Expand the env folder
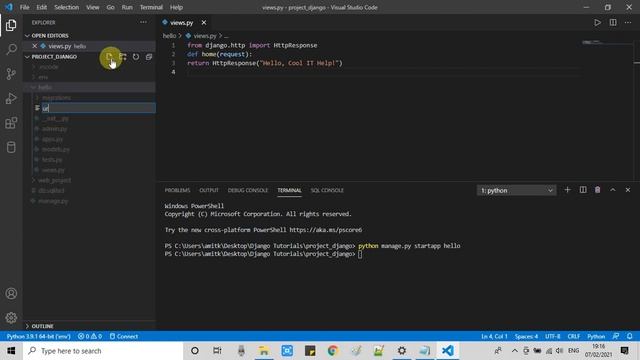 coord(43,77)
